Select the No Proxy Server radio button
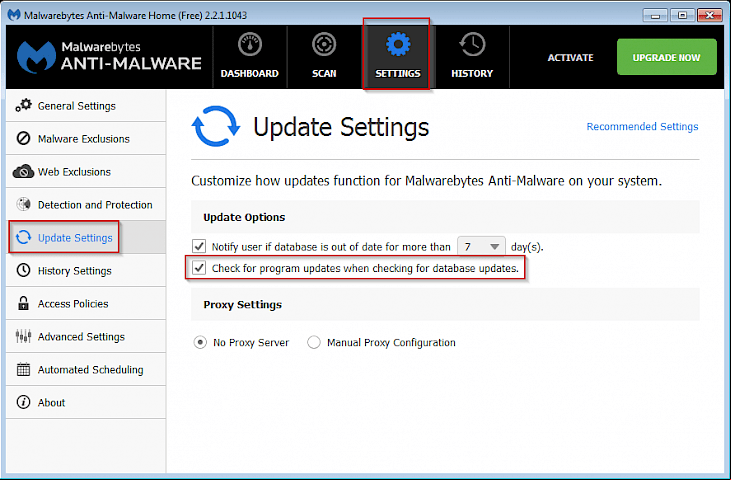This screenshot has width=731, height=480. click(200, 343)
